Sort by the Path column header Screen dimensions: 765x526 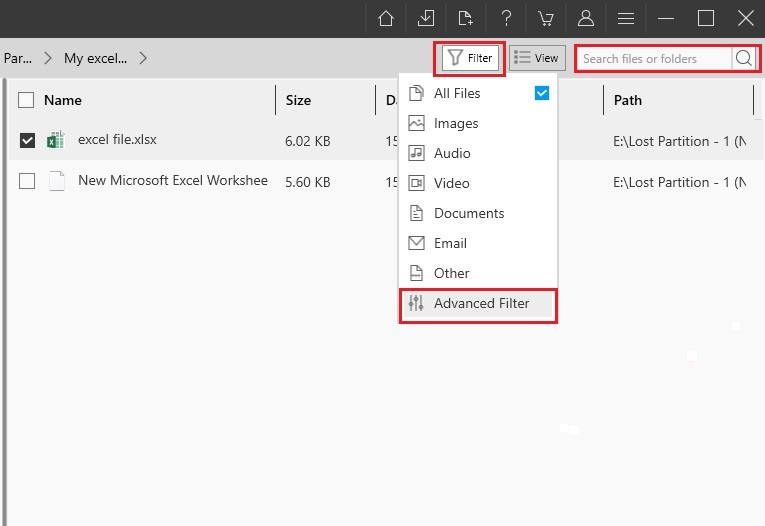coord(627,100)
